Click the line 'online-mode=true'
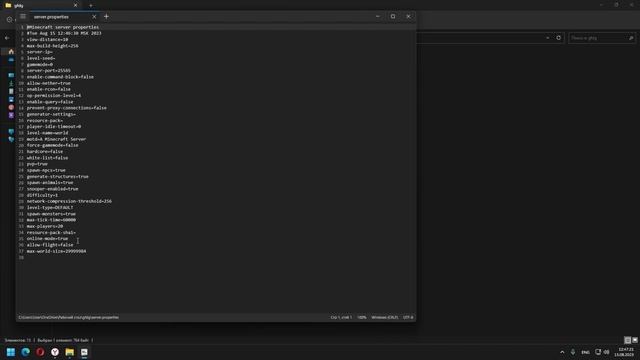The image size is (640, 360). [x=47, y=238]
